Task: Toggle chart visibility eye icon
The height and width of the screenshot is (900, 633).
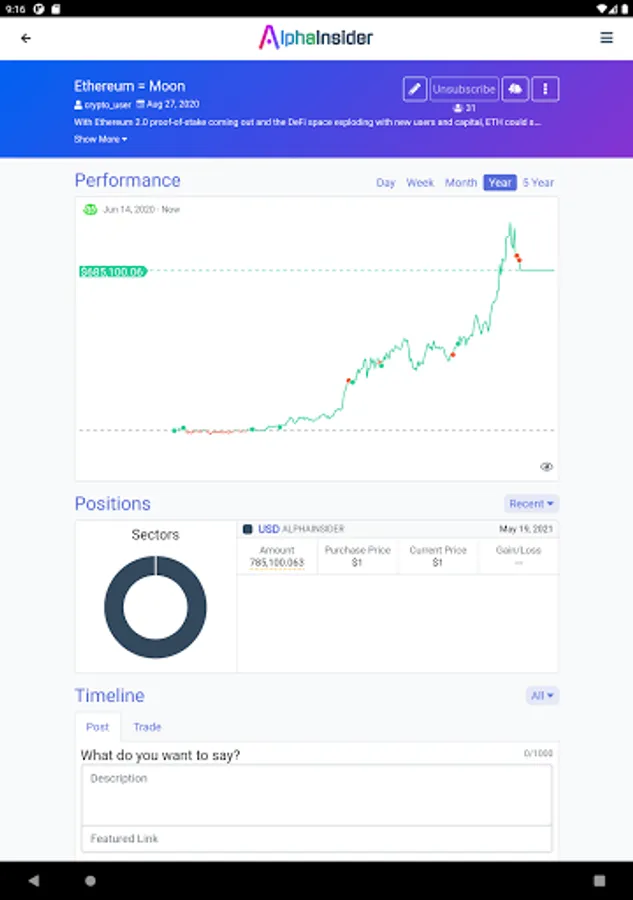Action: point(547,467)
